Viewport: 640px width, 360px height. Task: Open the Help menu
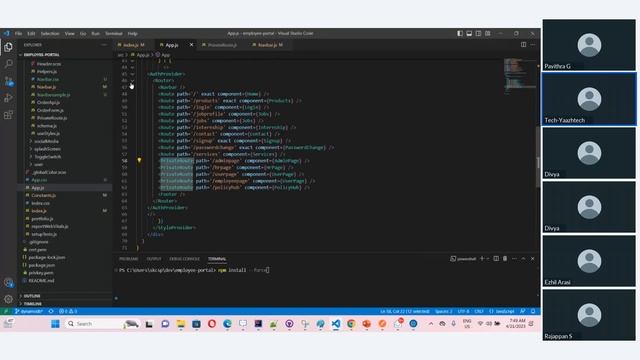(x=133, y=33)
